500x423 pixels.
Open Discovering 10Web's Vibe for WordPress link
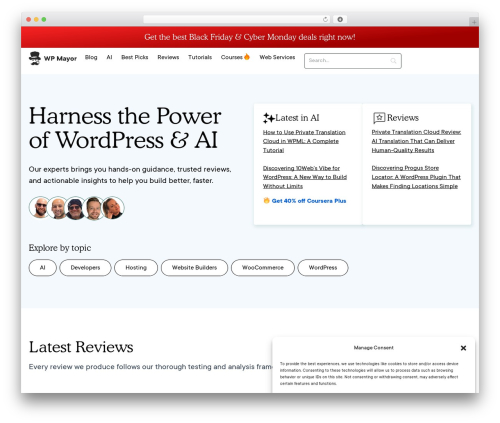click(x=305, y=177)
